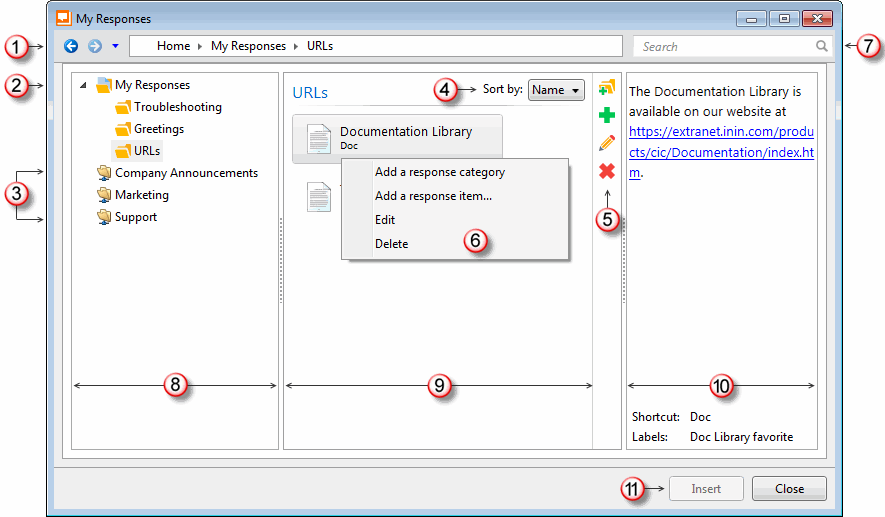Select Edit in the context menu
885x517 pixels.
pyautogui.click(x=385, y=220)
